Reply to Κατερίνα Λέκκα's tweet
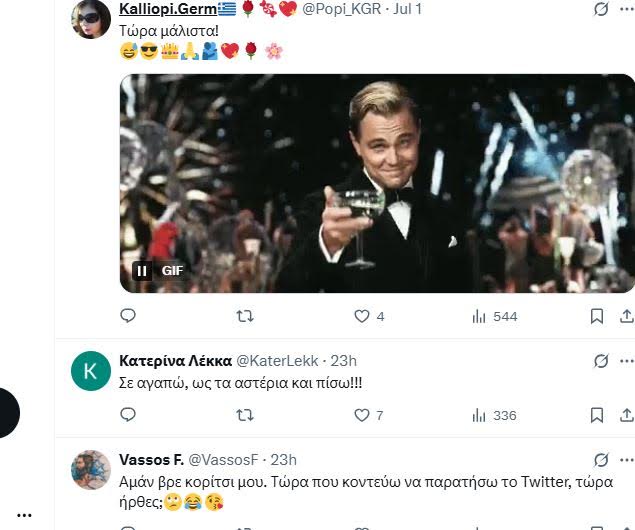Viewport: 635px width, 530px height. pos(128,415)
